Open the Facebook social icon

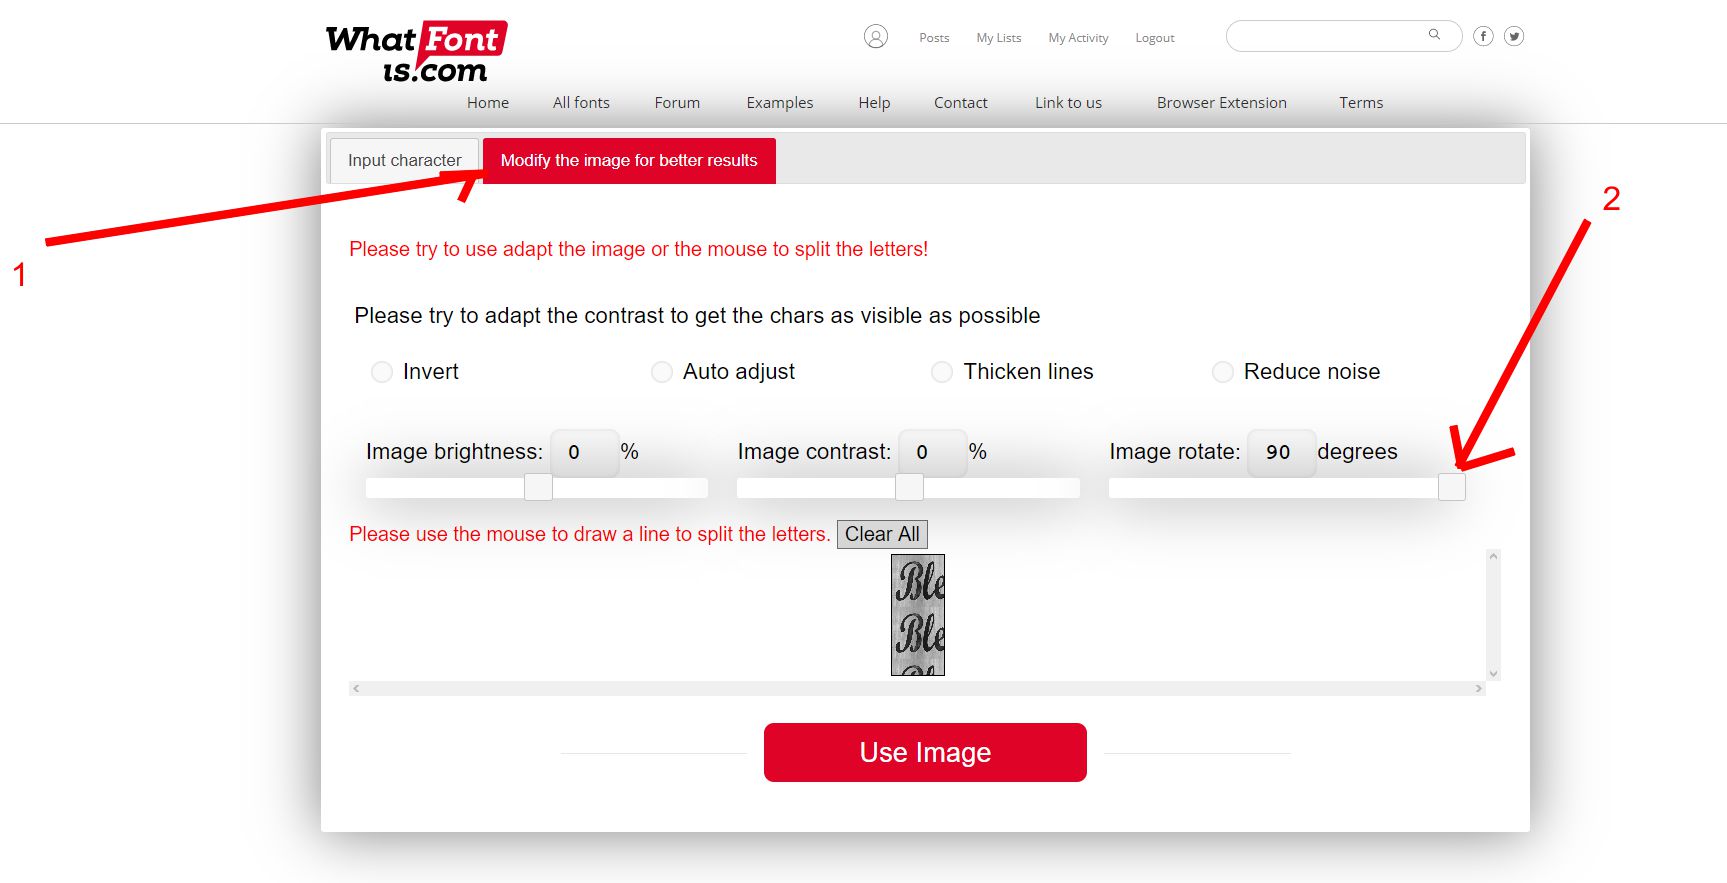(1483, 37)
